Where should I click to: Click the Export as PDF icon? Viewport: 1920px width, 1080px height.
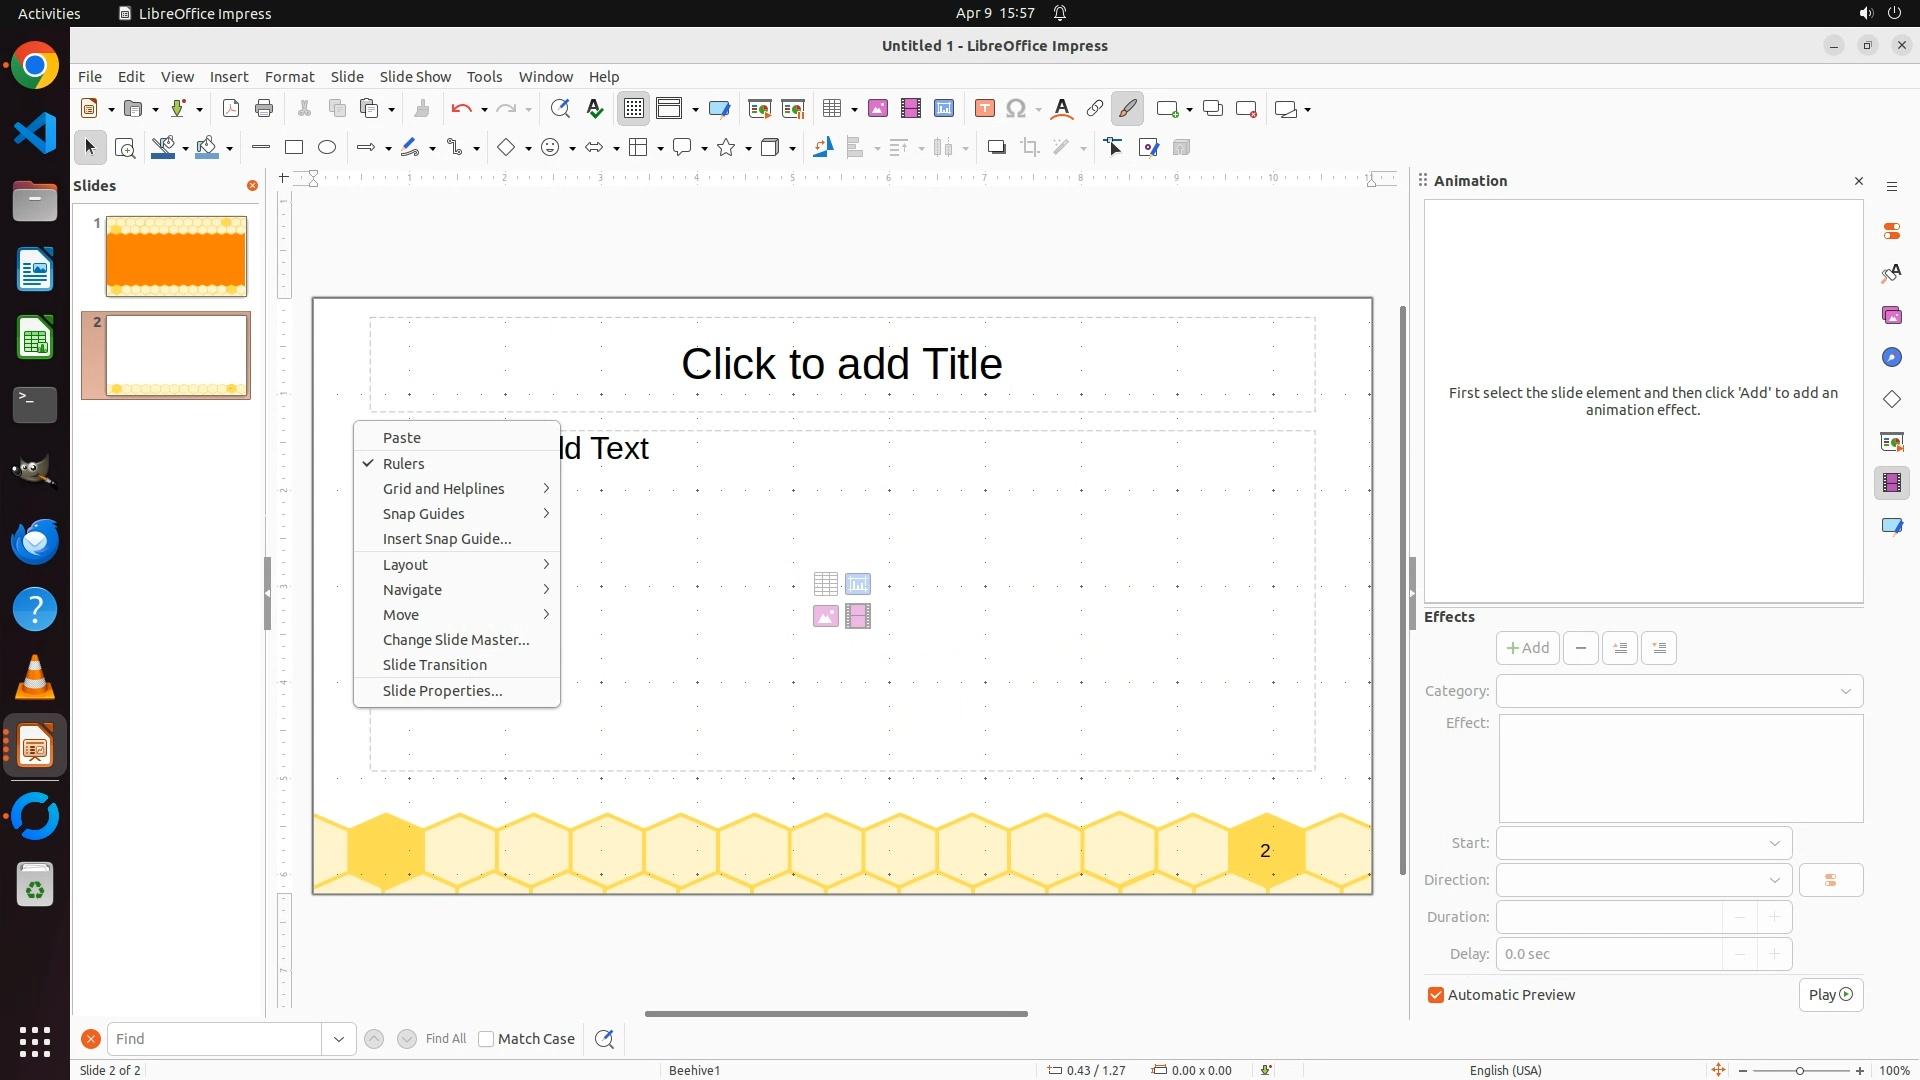[x=231, y=109]
